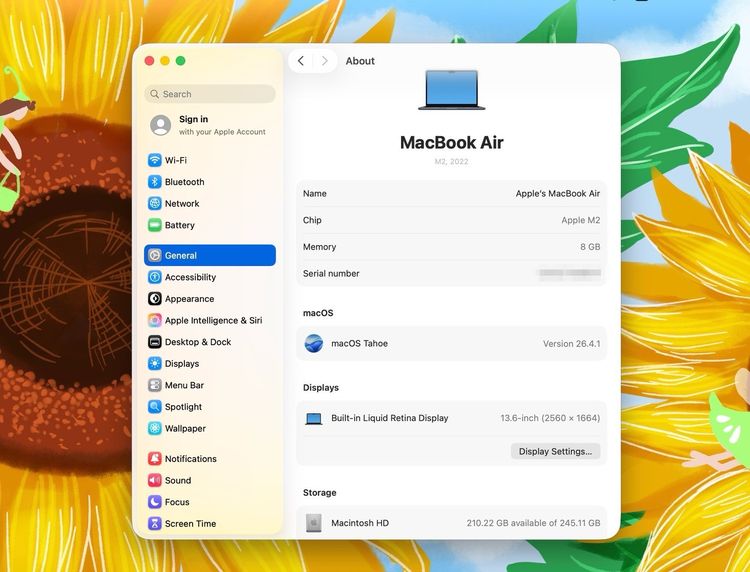Open the Displays sun icon
This screenshot has width=750, height=572.
pyautogui.click(x=154, y=363)
